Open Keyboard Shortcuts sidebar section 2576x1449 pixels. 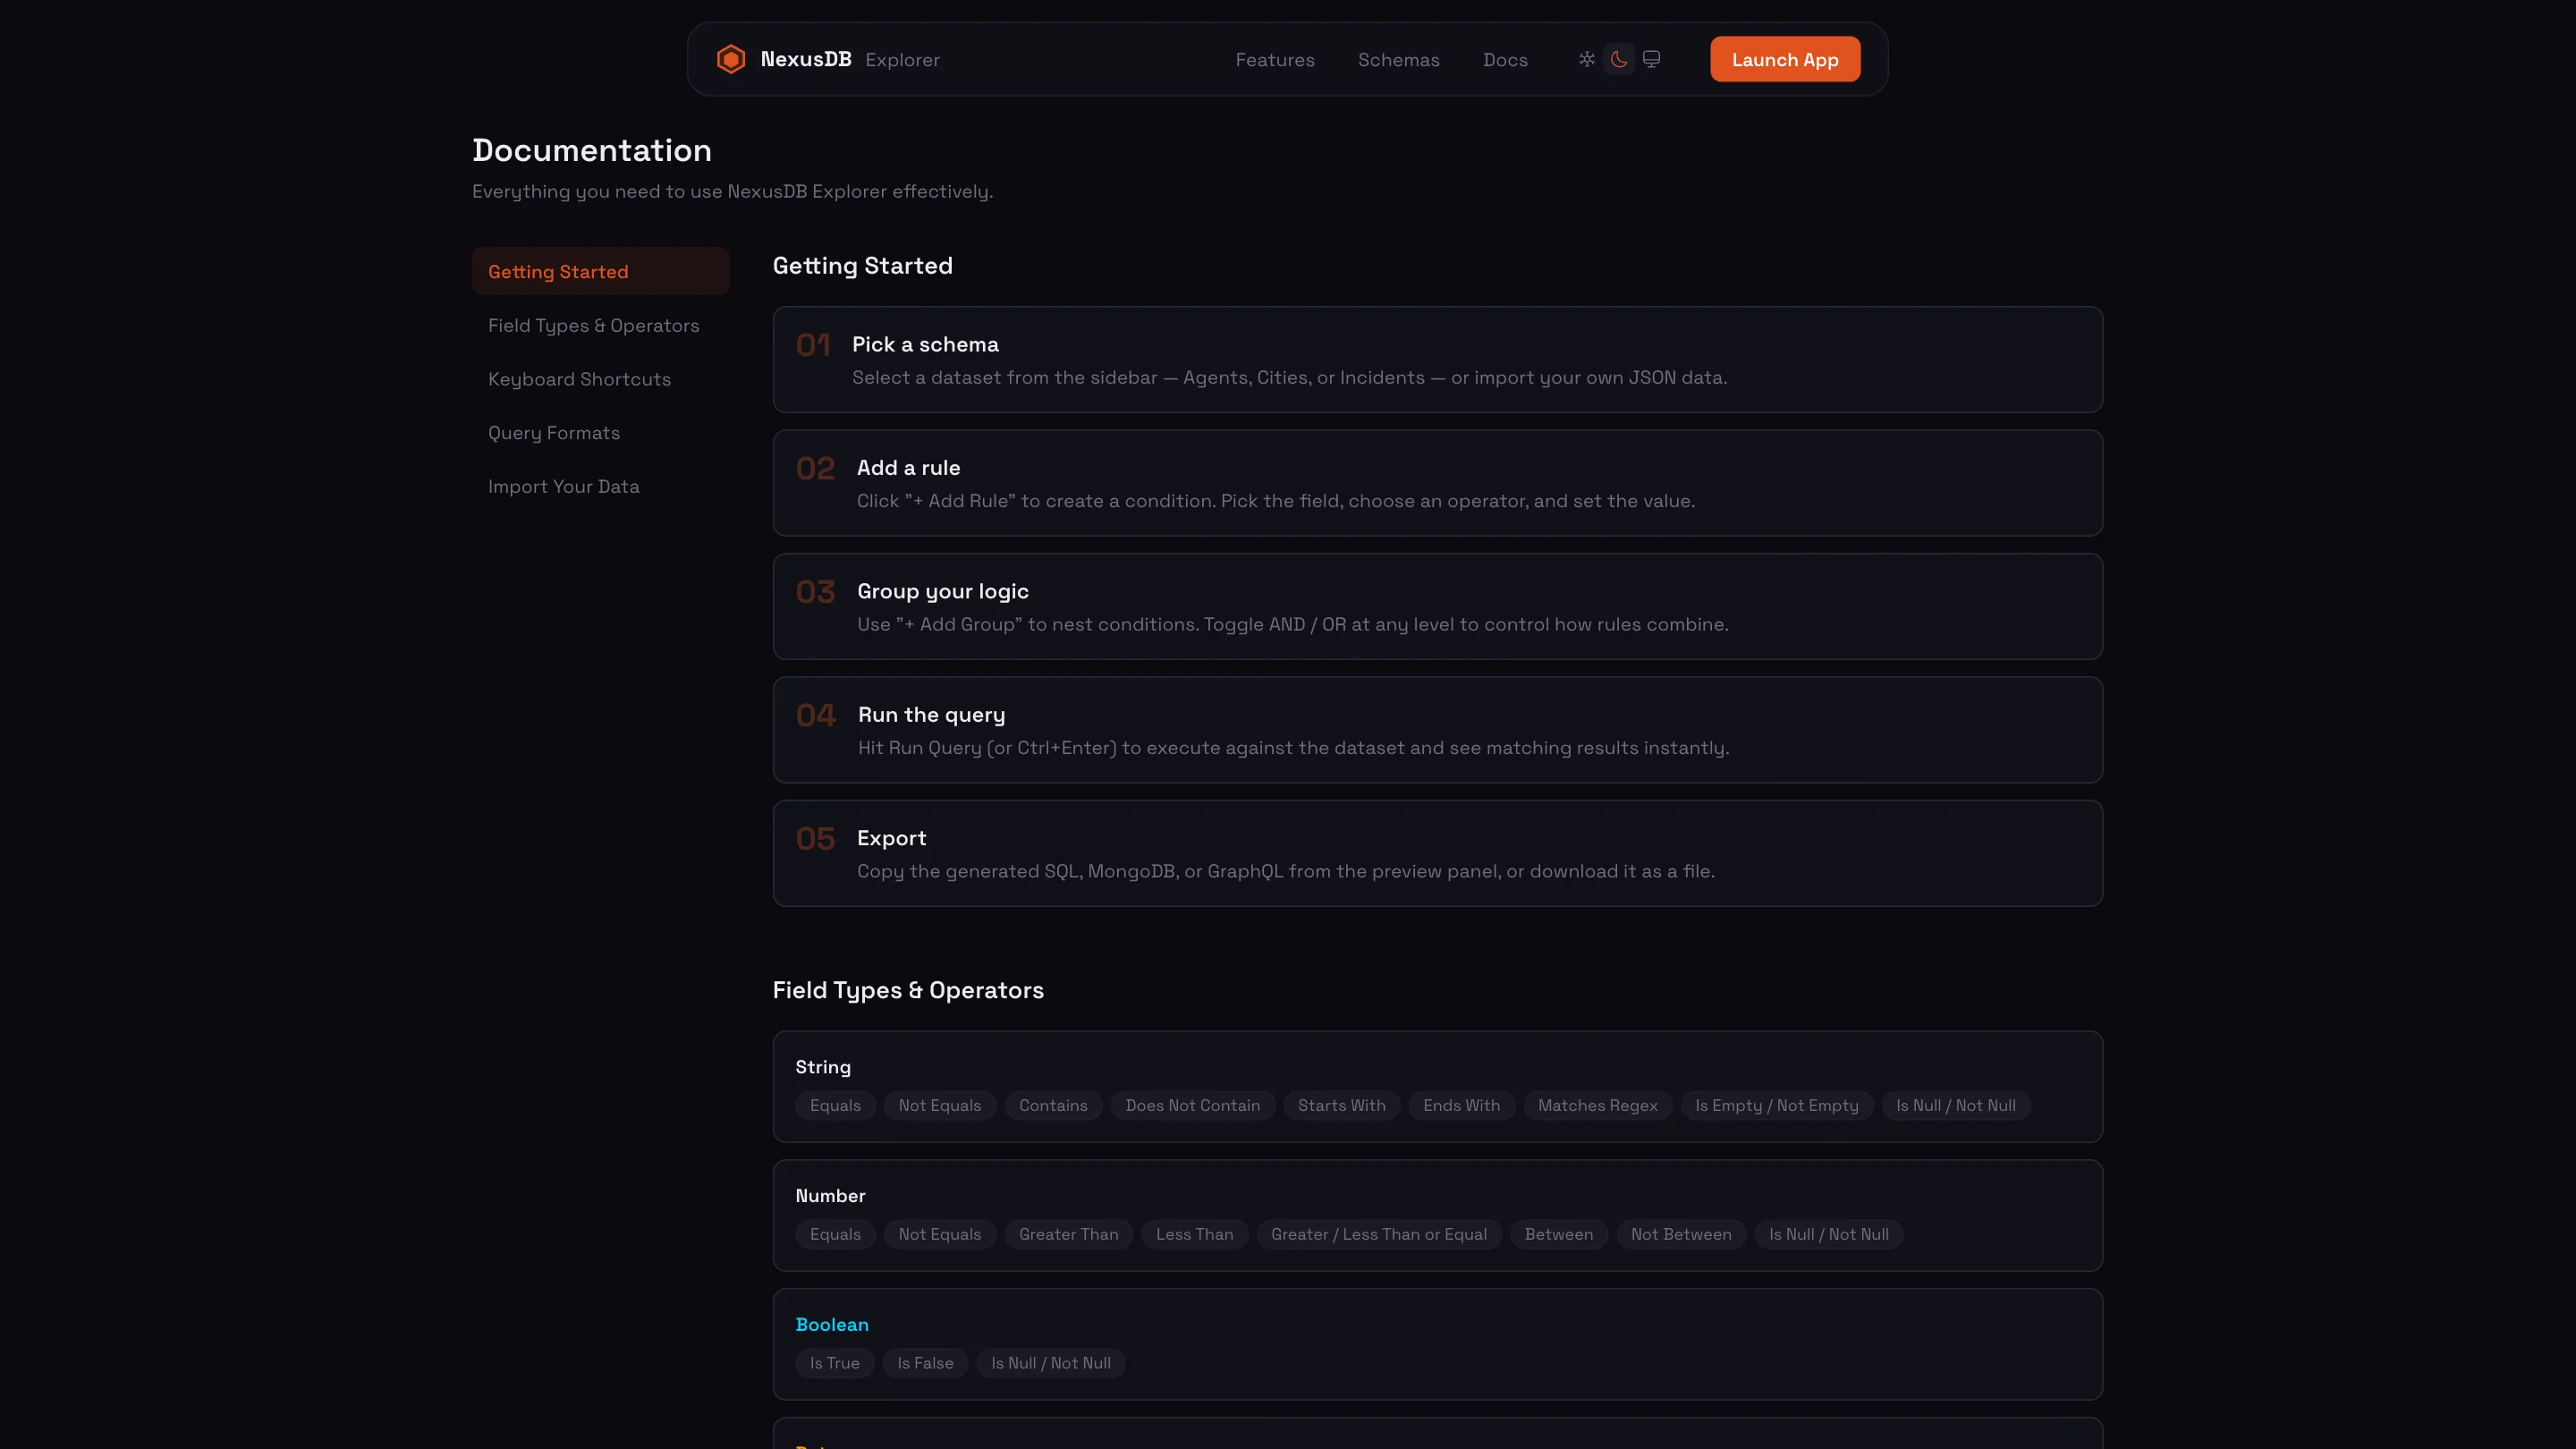click(601, 379)
